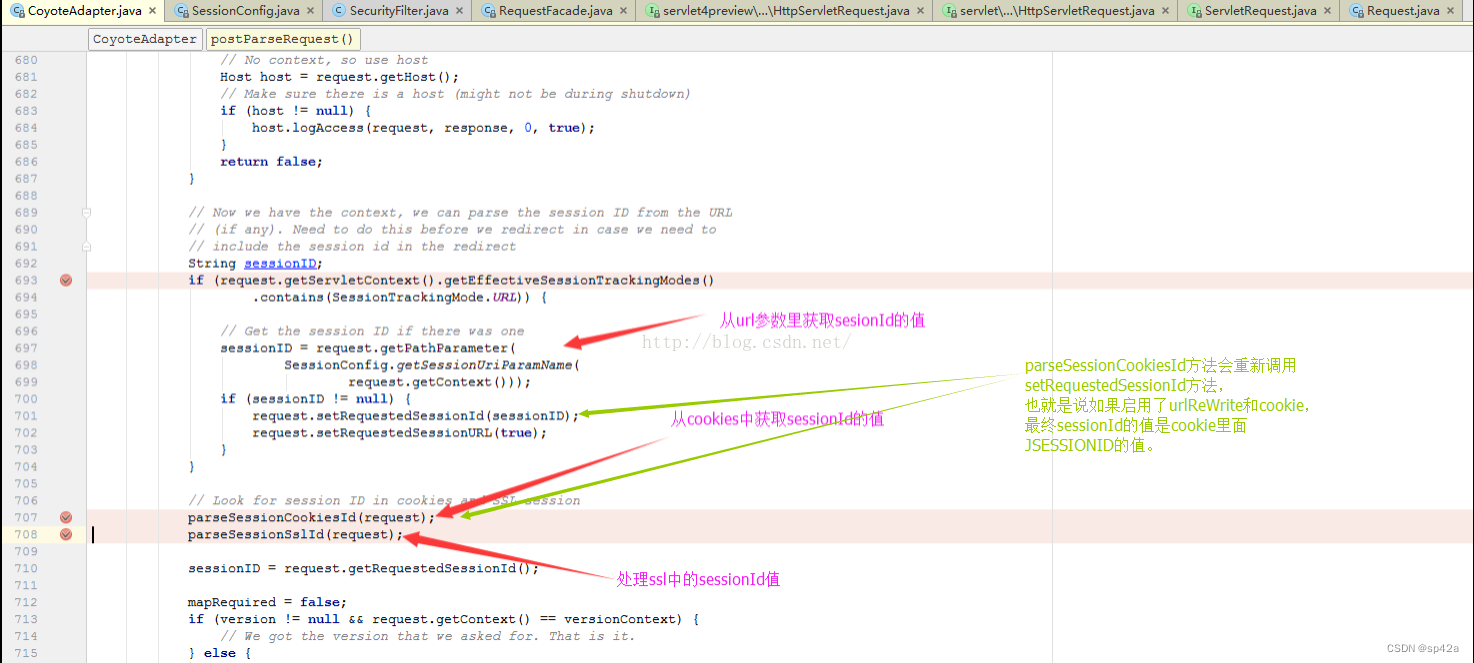Image resolution: width=1474 pixels, height=663 pixels.
Task: Toggle the breakpoint on line 708
Action: (x=66, y=534)
